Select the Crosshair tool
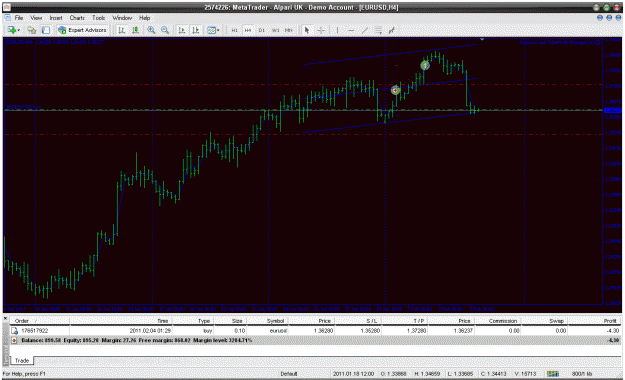This screenshot has height=380, width=625. (x=321, y=30)
